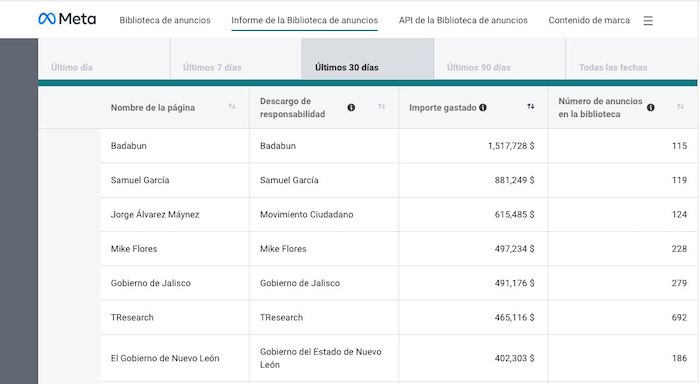Click the 615,485 $ amount
The image size is (700, 384).
514,214
